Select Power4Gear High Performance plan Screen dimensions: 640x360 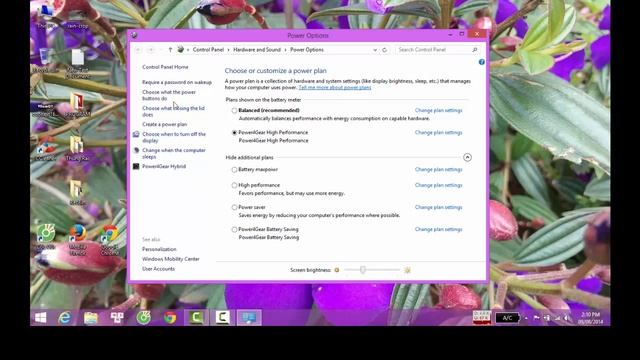point(234,133)
